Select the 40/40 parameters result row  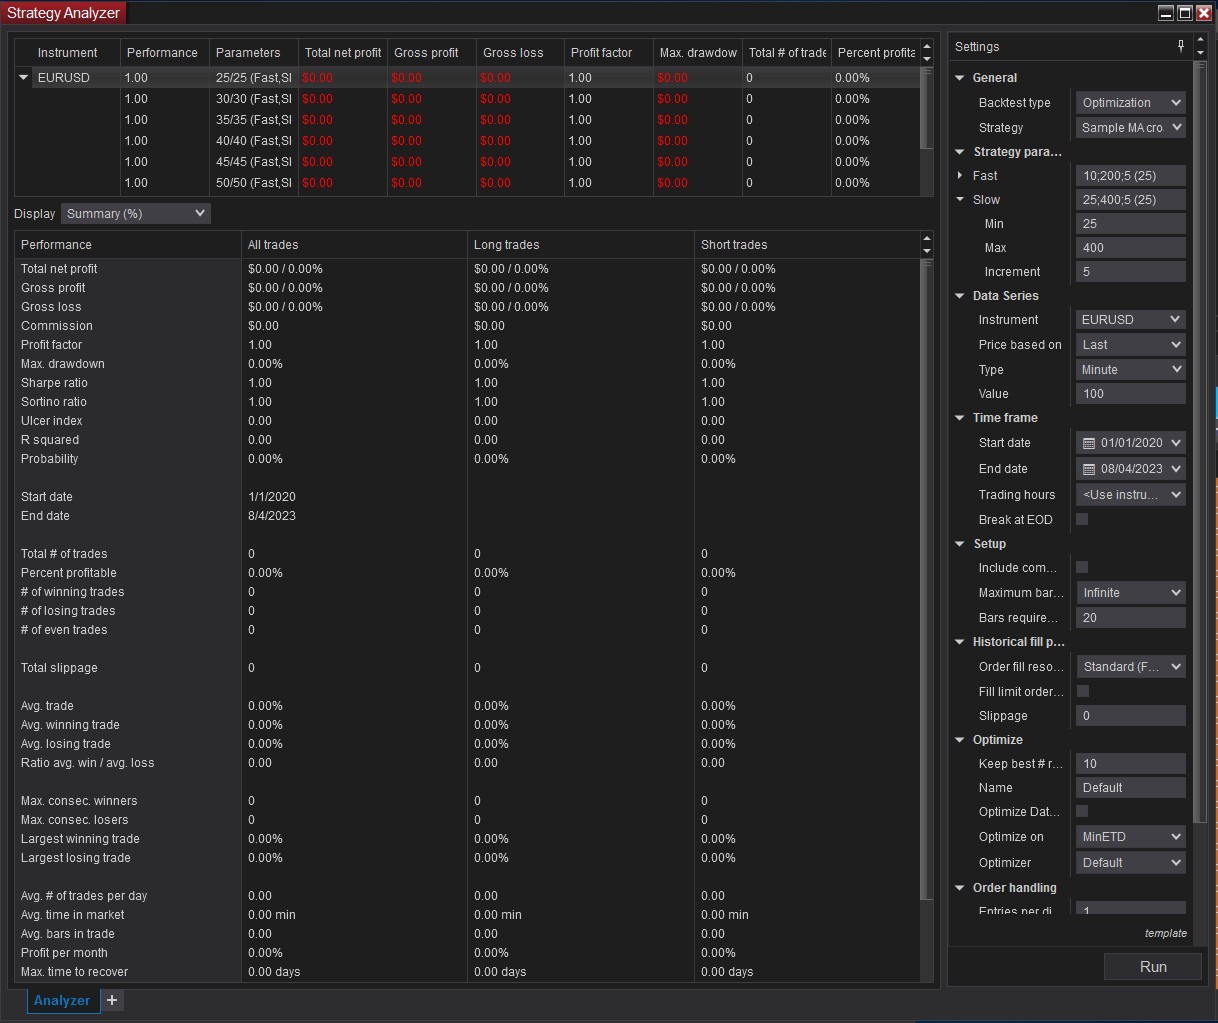466,141
